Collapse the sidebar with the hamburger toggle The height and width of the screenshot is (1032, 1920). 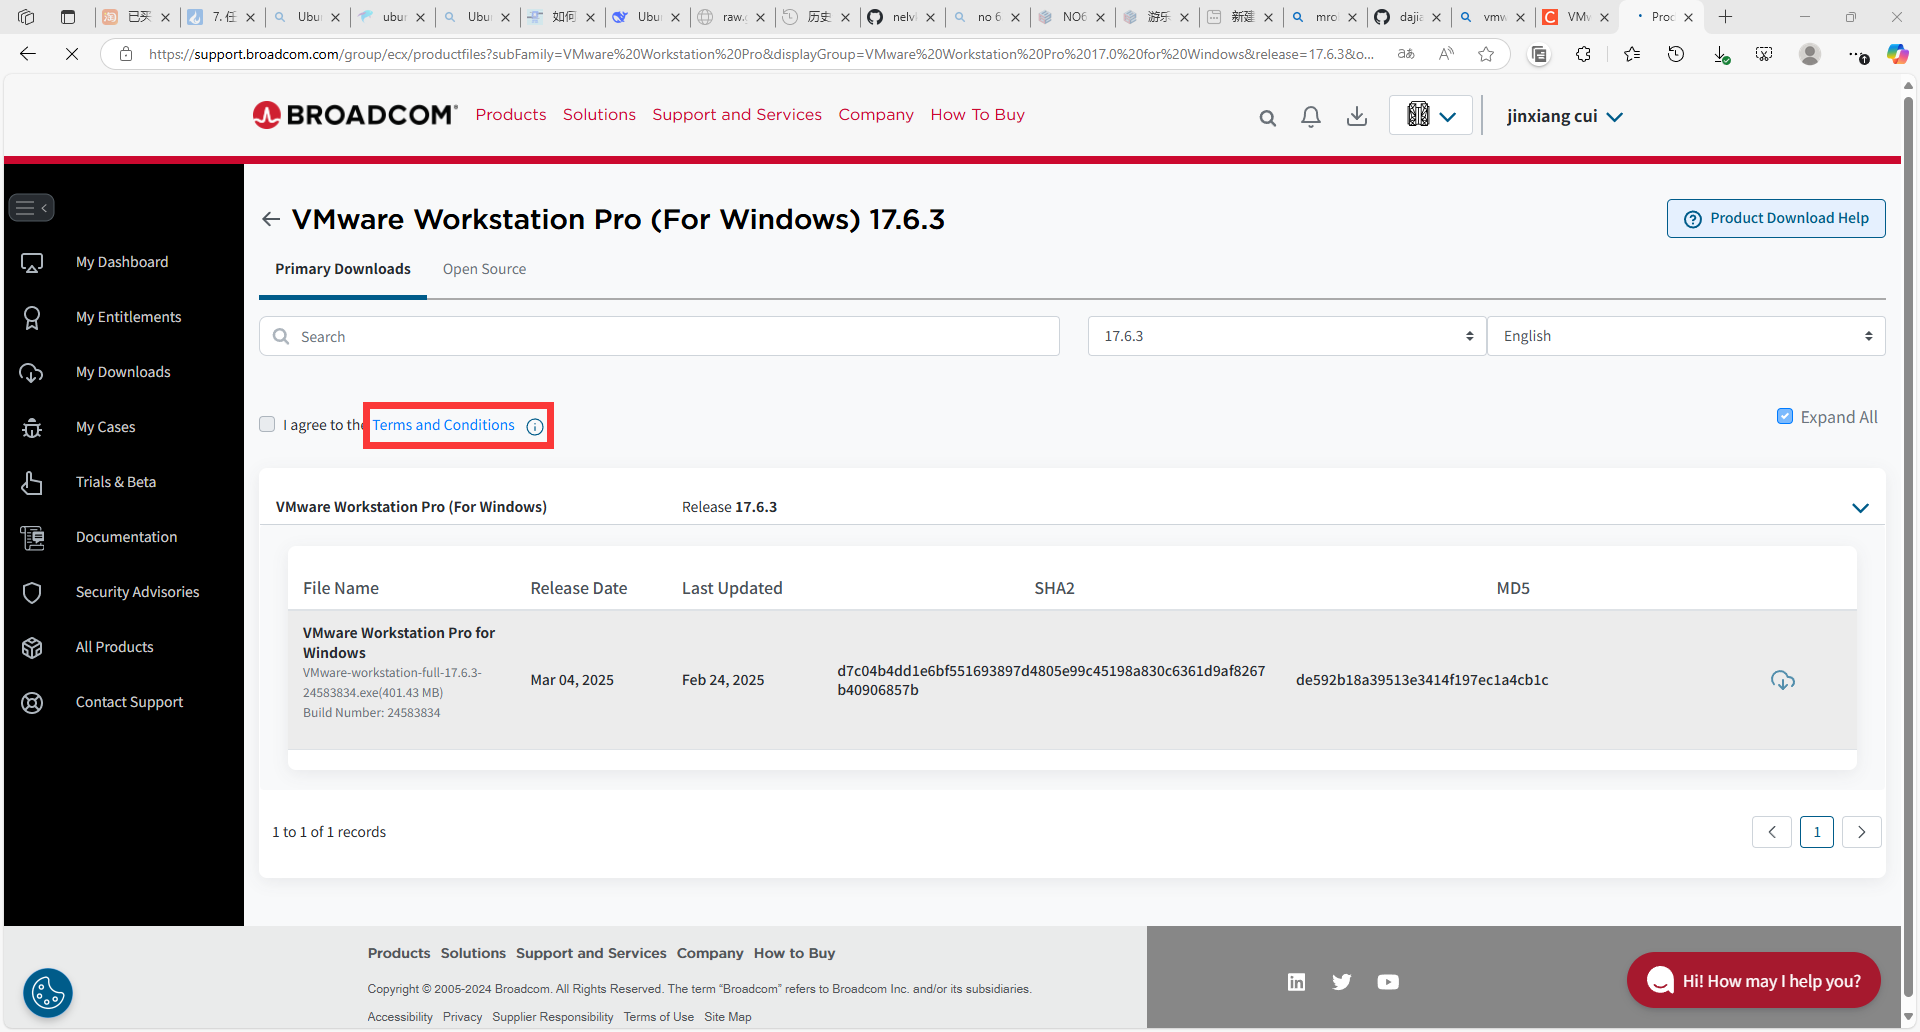(31, 208)
